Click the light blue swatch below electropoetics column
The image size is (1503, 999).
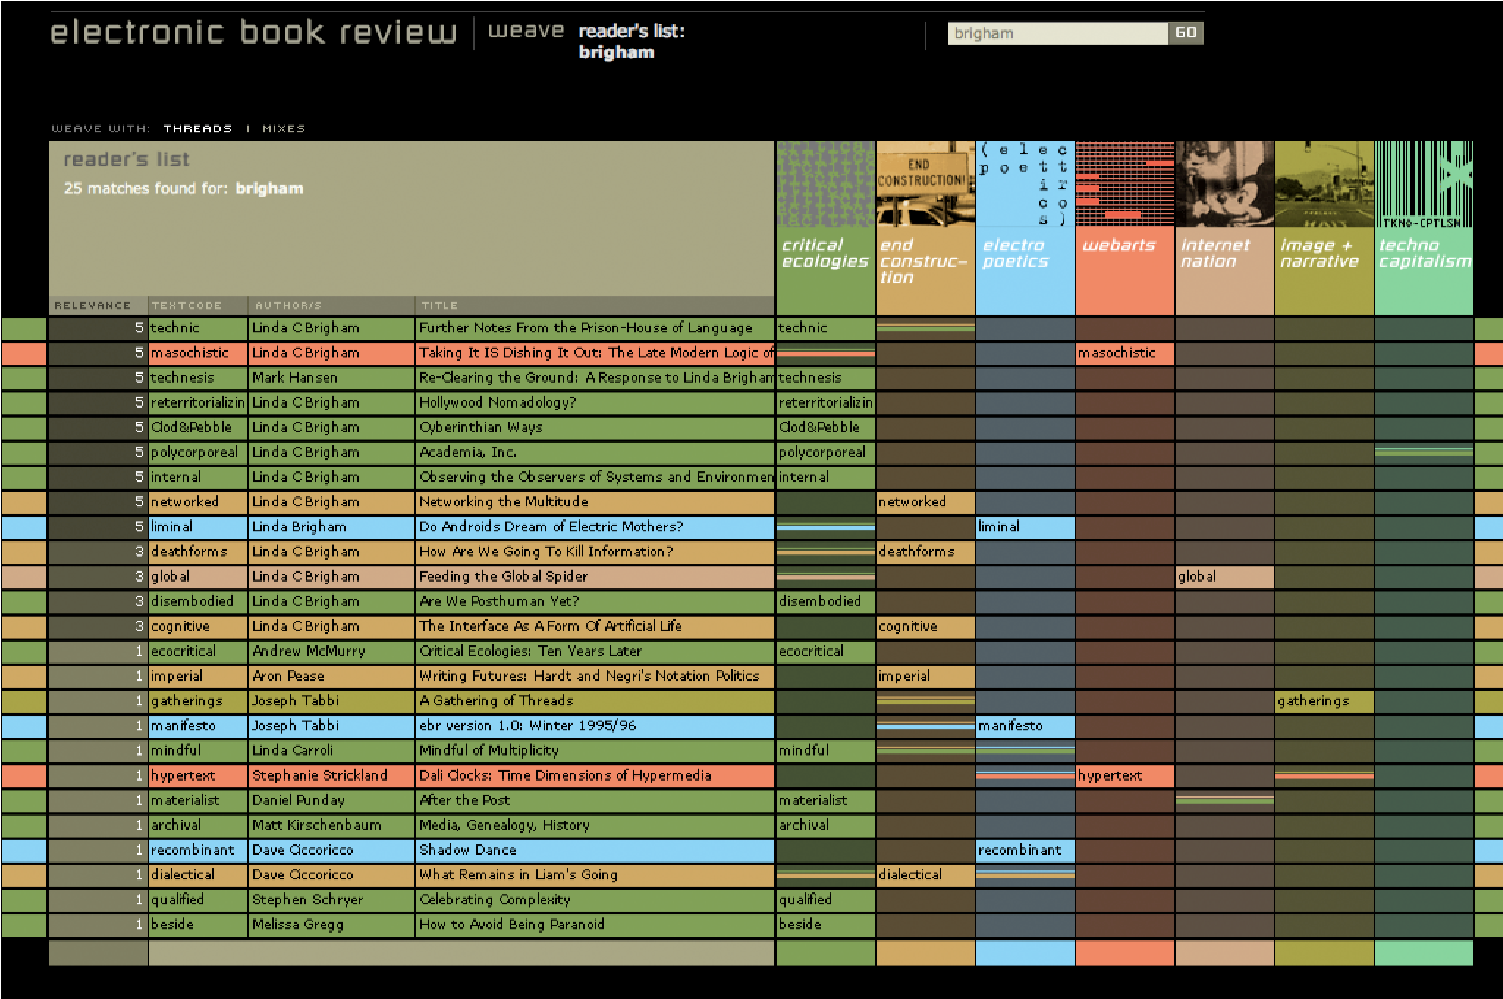(x=1025, y=953)
